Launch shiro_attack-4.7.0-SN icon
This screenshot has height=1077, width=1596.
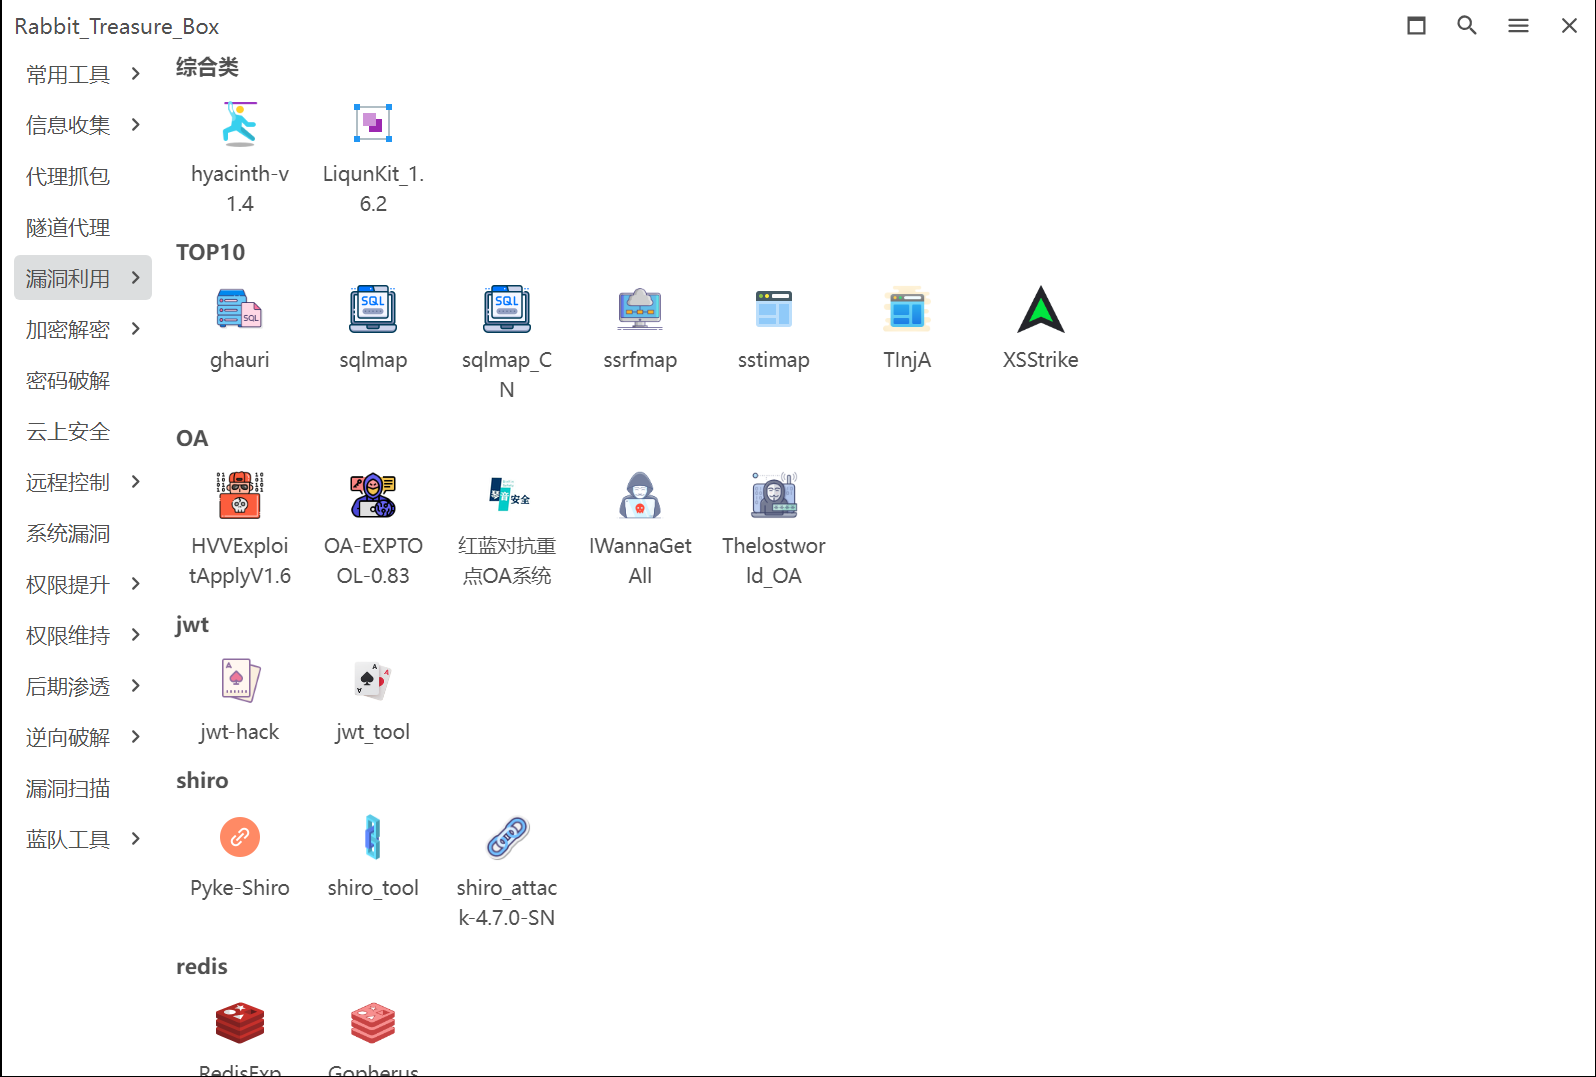coord(507,838)
